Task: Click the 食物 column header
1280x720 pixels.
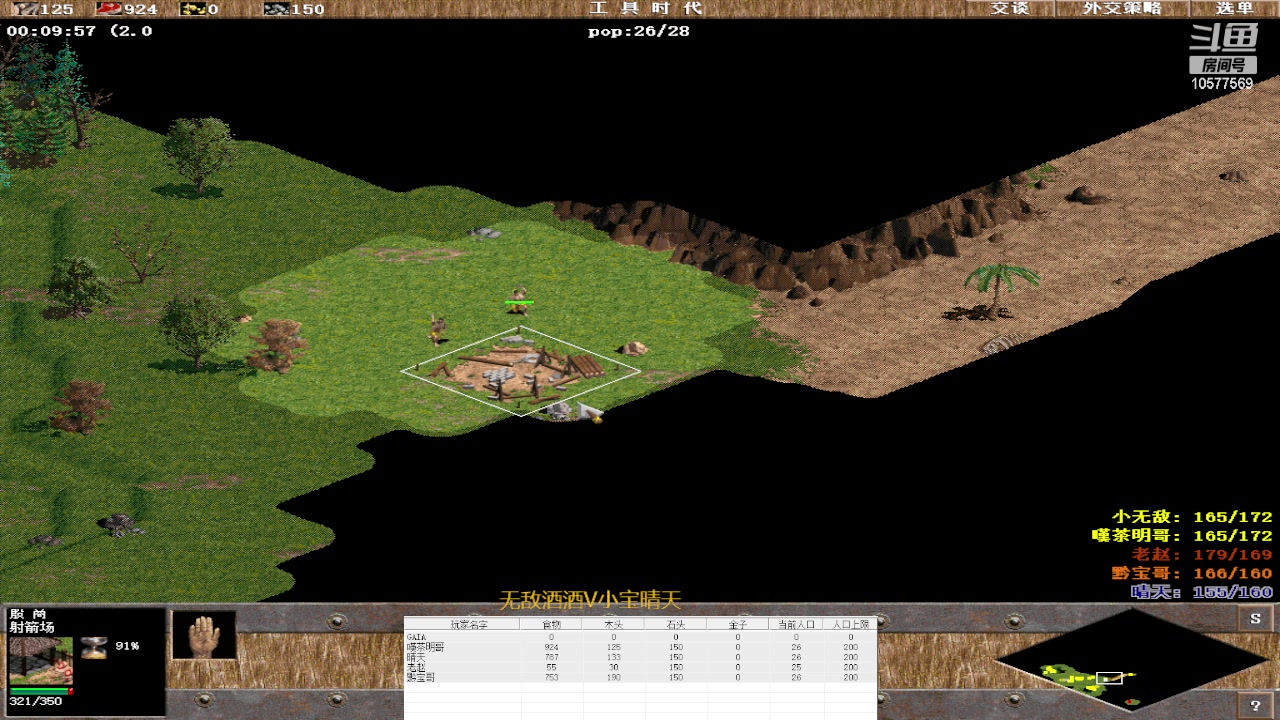Action: pos(551,624)
